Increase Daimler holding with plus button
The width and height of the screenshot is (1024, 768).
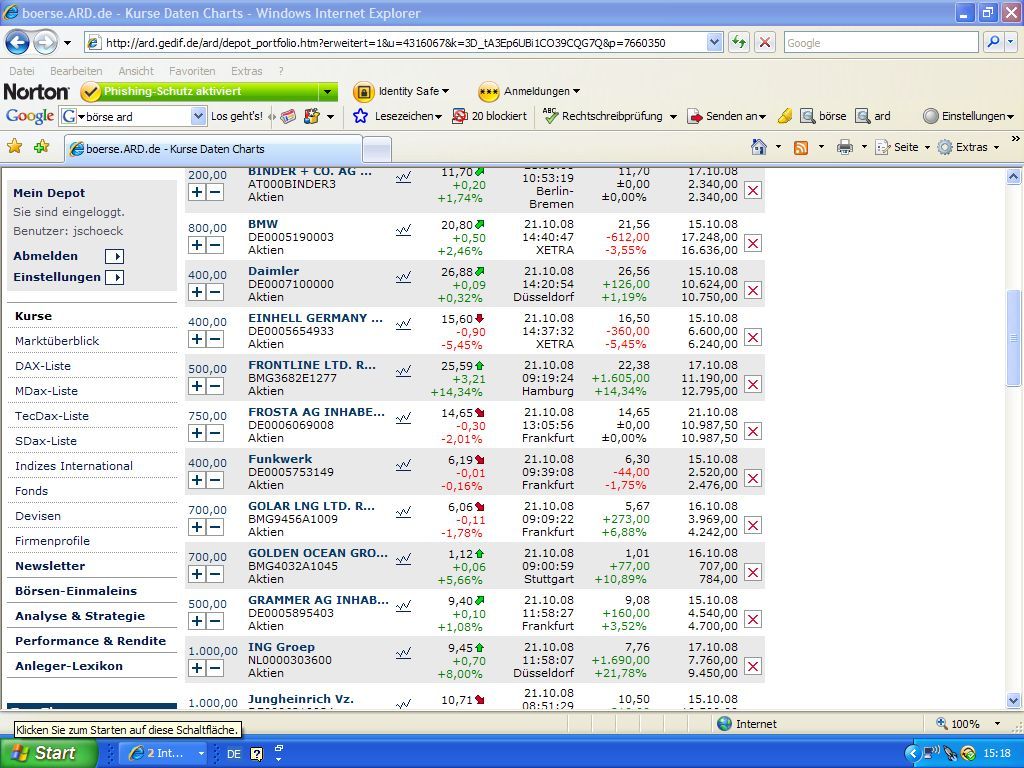point(197,292)
